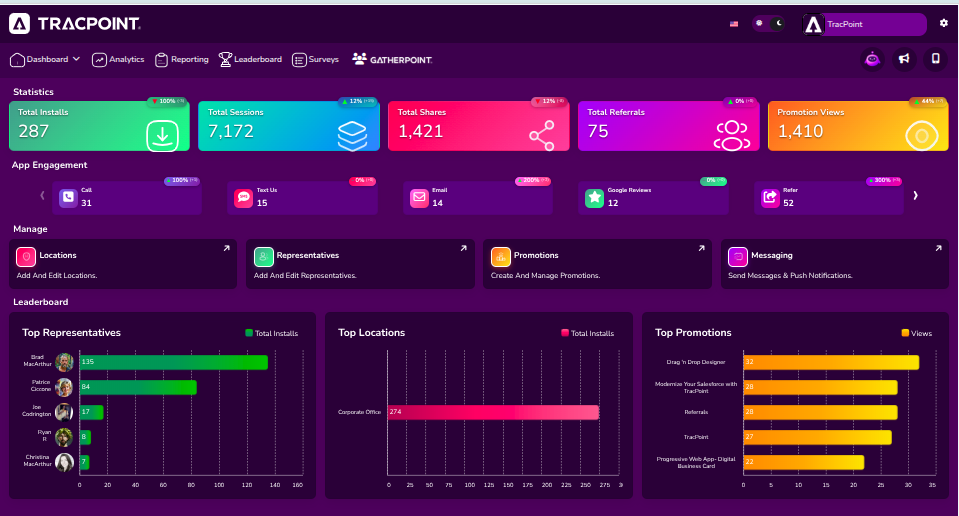Click the Representatives person icon
Image resolution: width=959 pixels, height=516 pixels.
[263, 257]
